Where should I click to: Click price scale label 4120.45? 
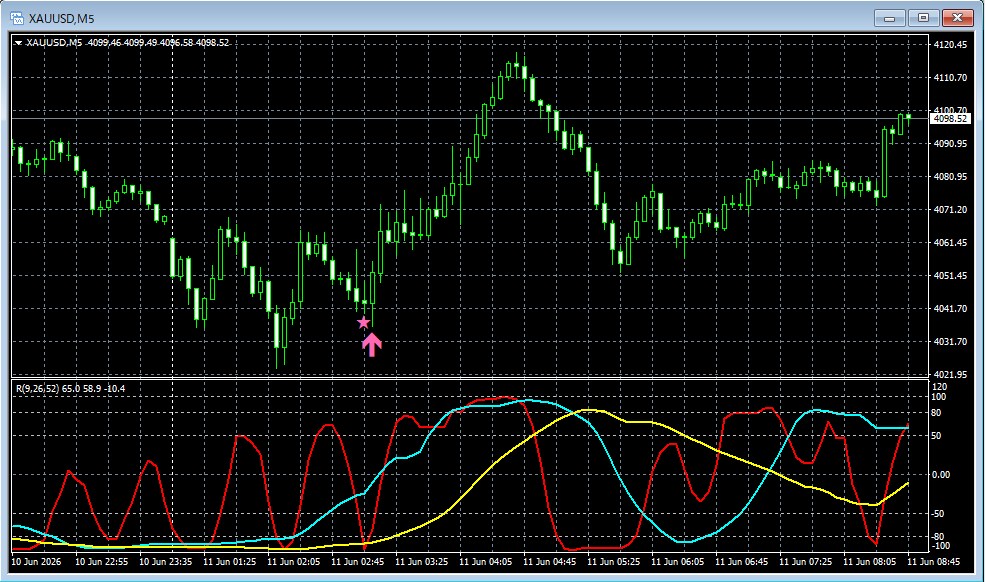tap(950, 45)
